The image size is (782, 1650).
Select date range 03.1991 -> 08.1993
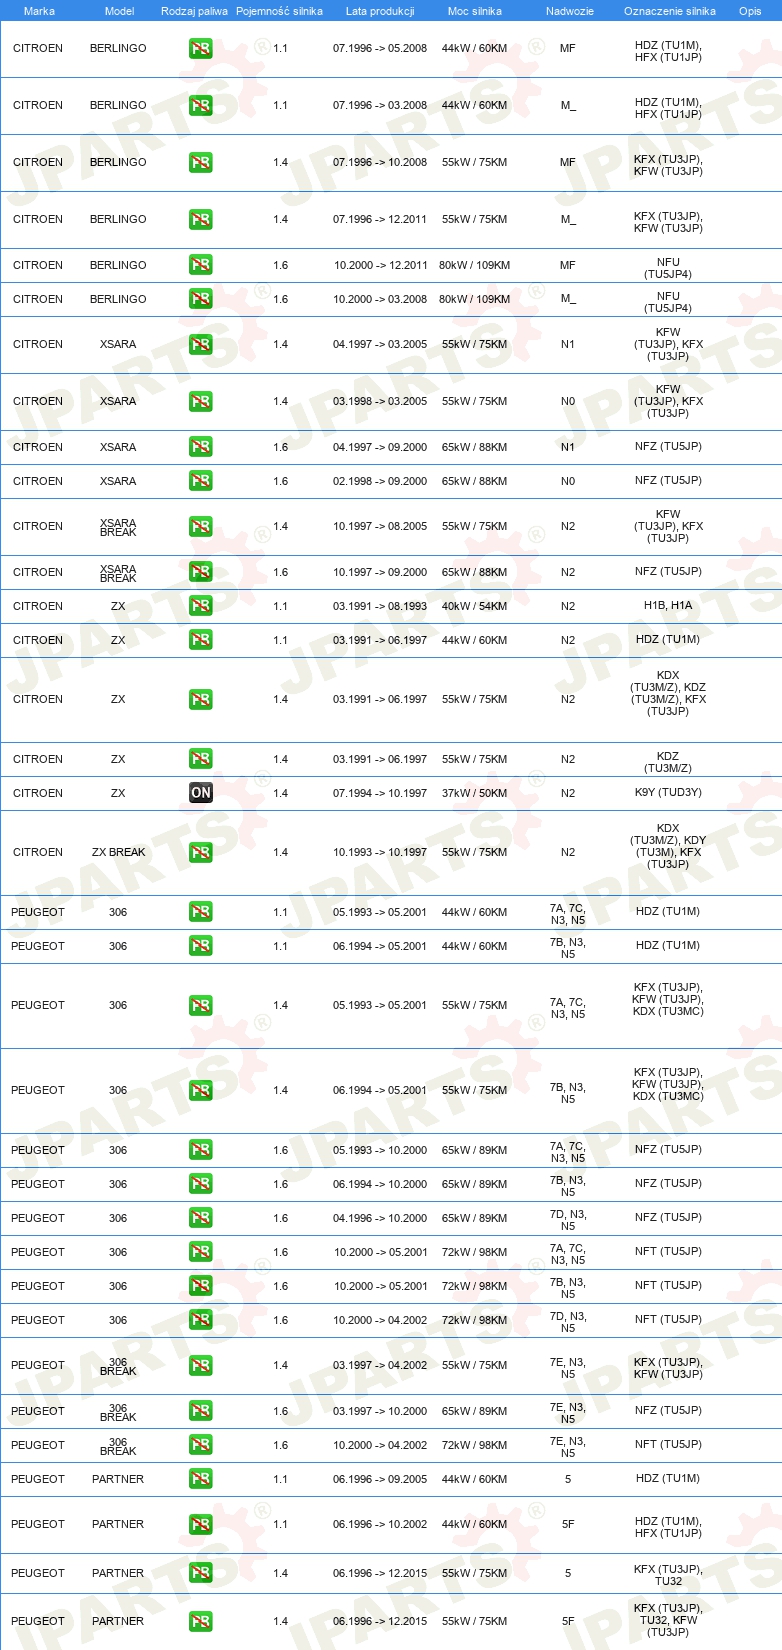[x=380, y=606]
